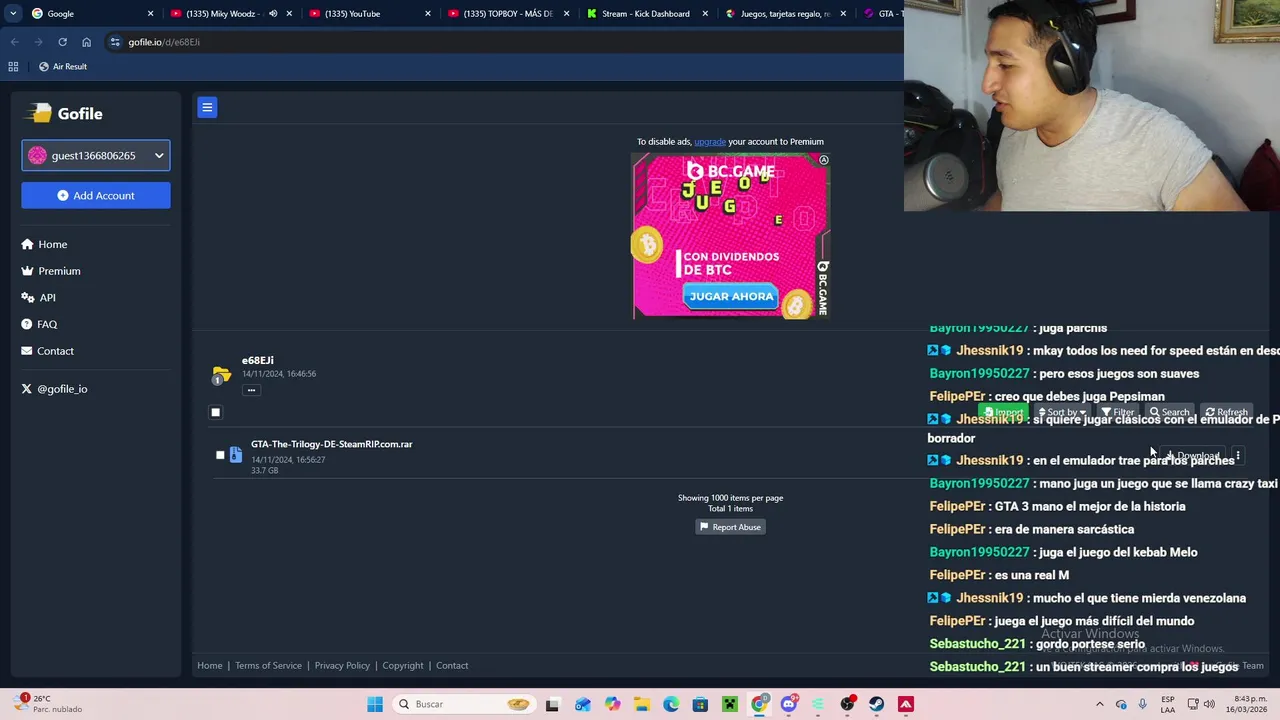Image resolution: width=1280 pixels, height=720 pixels.
Task: Click the Gofile logo
Action: (x=66, y=113)
